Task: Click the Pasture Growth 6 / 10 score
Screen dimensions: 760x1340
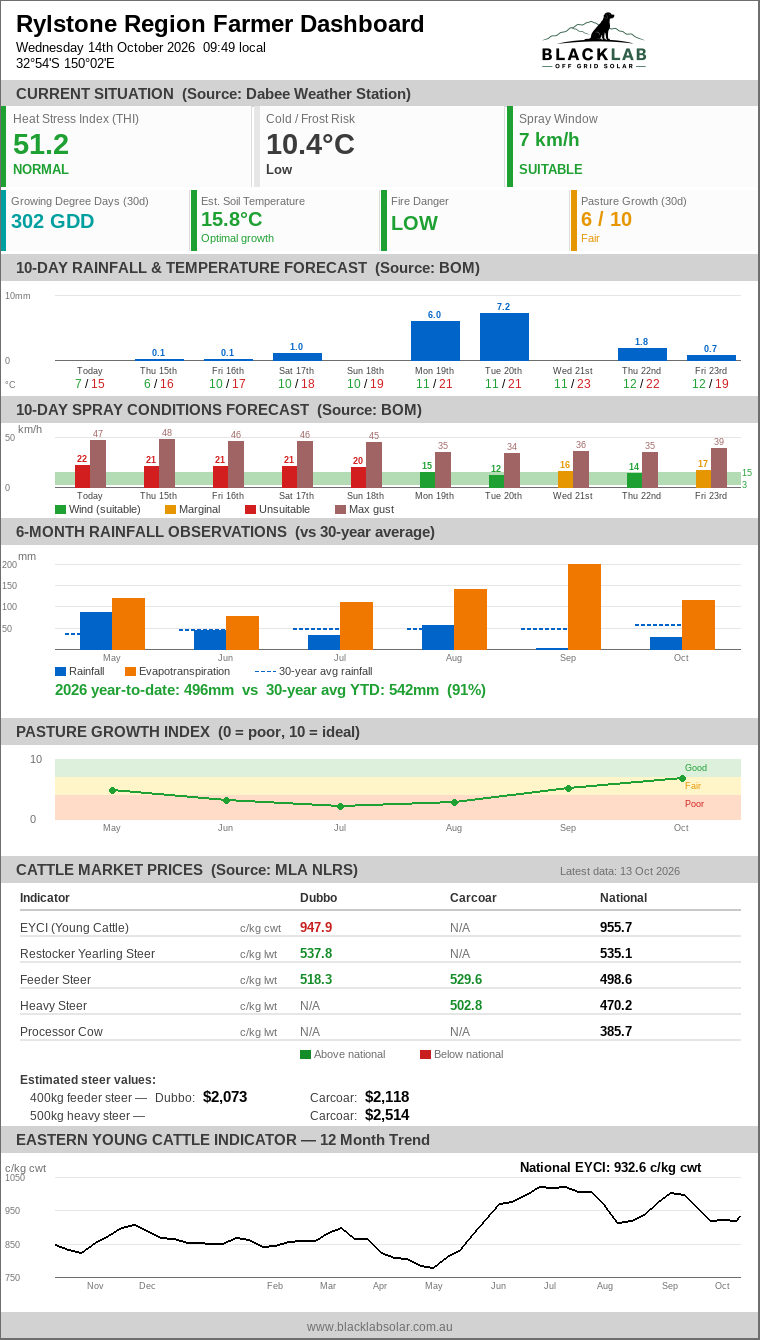Action: coord(606,219)
